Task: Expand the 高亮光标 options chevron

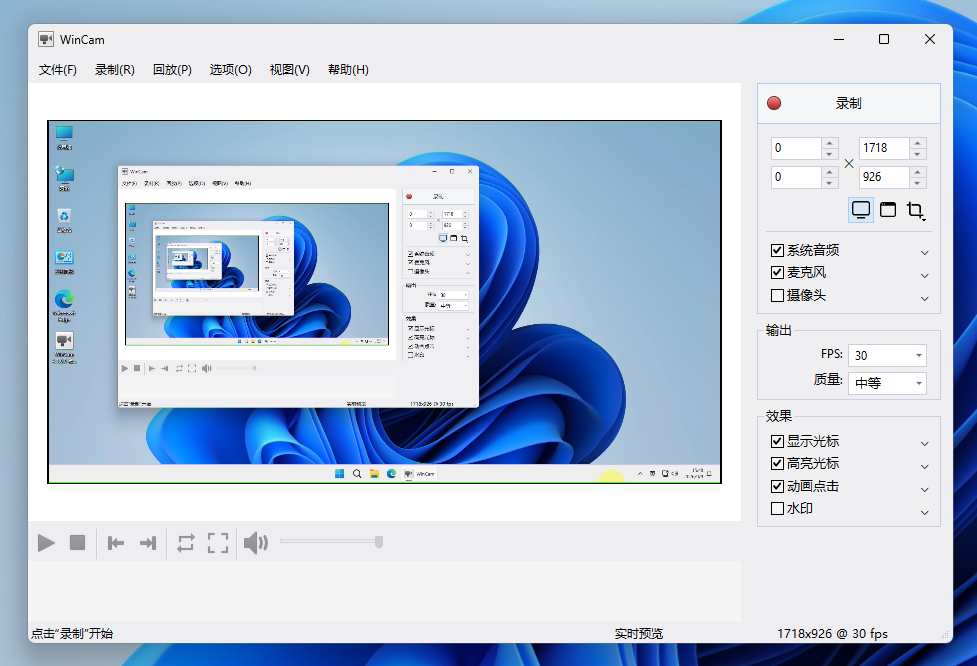Action: 925,467
